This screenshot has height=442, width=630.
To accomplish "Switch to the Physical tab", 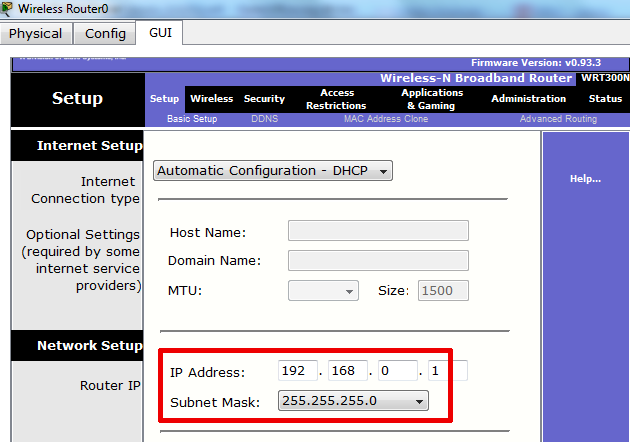I will coord(36,33).
